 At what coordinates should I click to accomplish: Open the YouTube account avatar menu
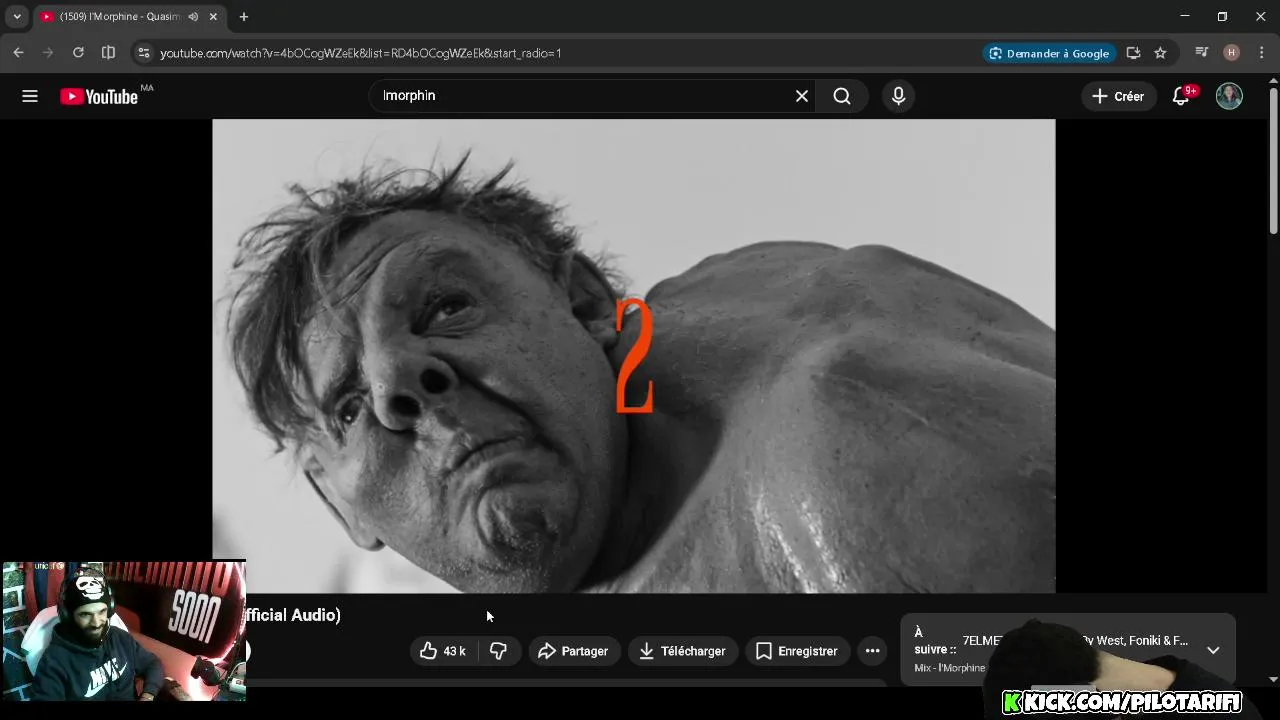point(1229,96)
